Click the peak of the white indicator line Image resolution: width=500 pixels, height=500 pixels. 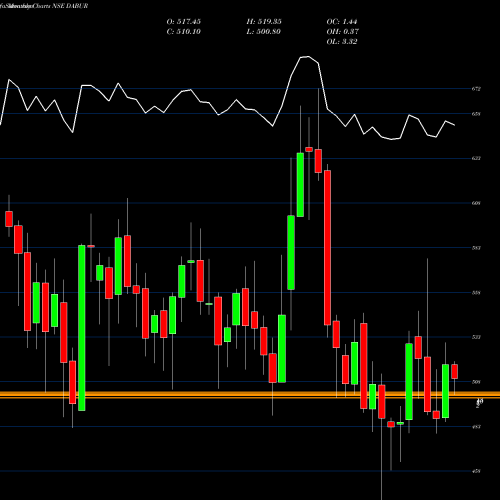click(x=308, y=57)
